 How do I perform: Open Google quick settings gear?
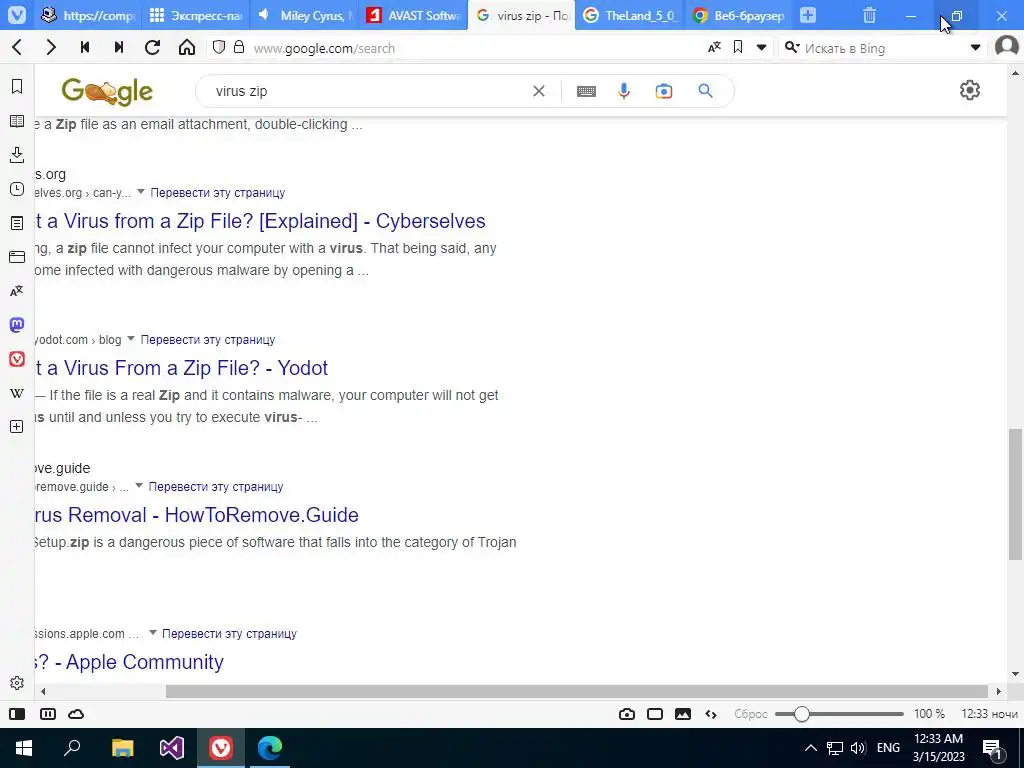click(970, 90)
